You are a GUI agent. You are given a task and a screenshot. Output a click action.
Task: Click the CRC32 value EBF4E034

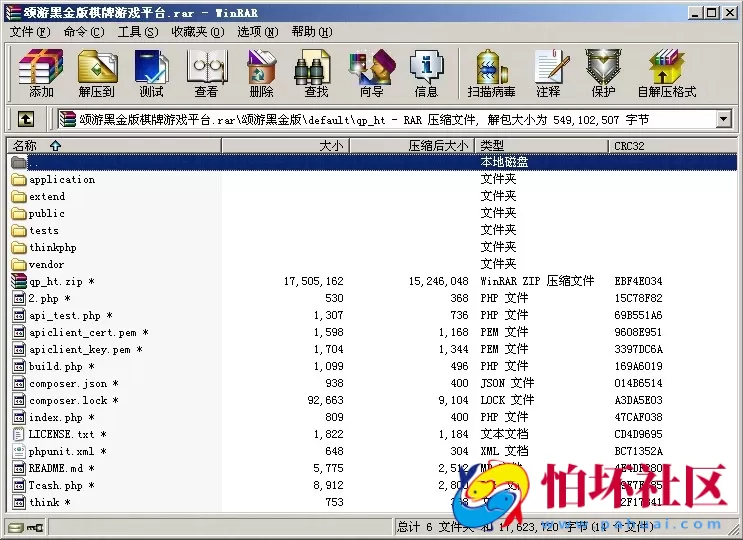click(638, 281)
